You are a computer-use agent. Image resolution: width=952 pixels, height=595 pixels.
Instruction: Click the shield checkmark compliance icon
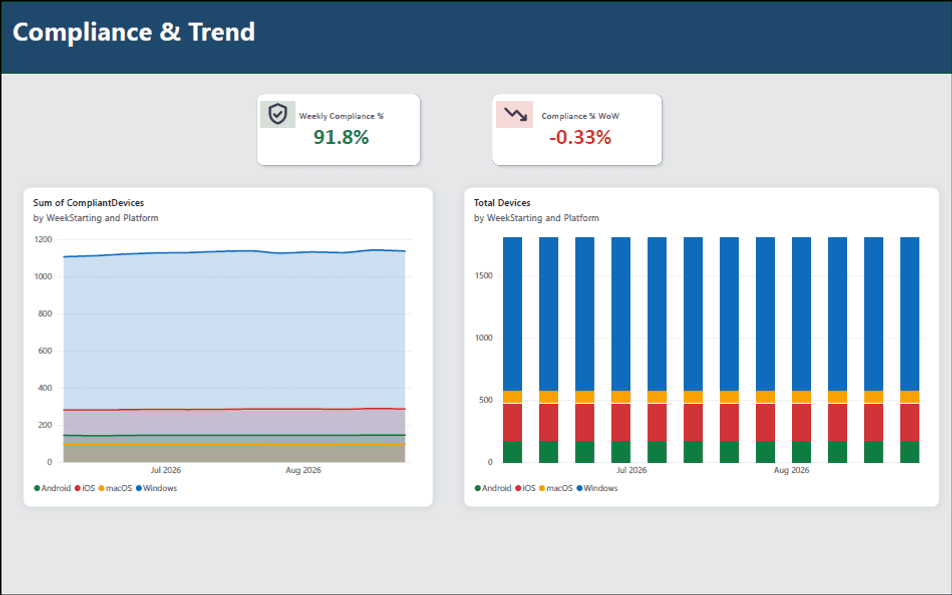tap(277, 114)
